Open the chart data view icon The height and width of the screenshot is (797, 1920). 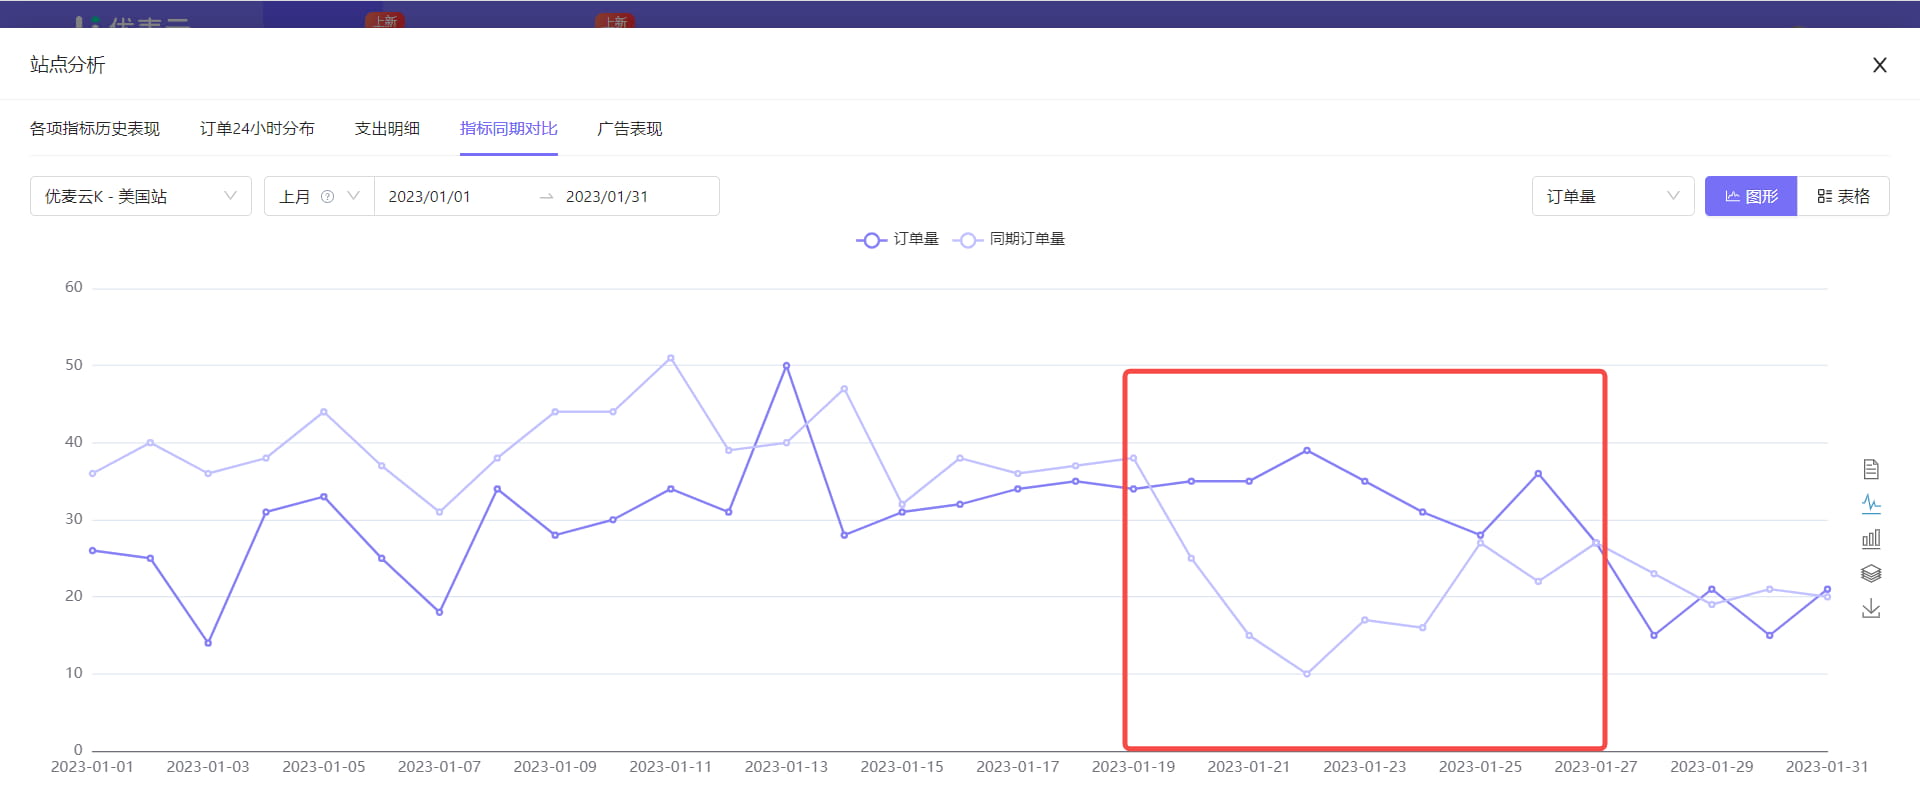(1871, 469)
